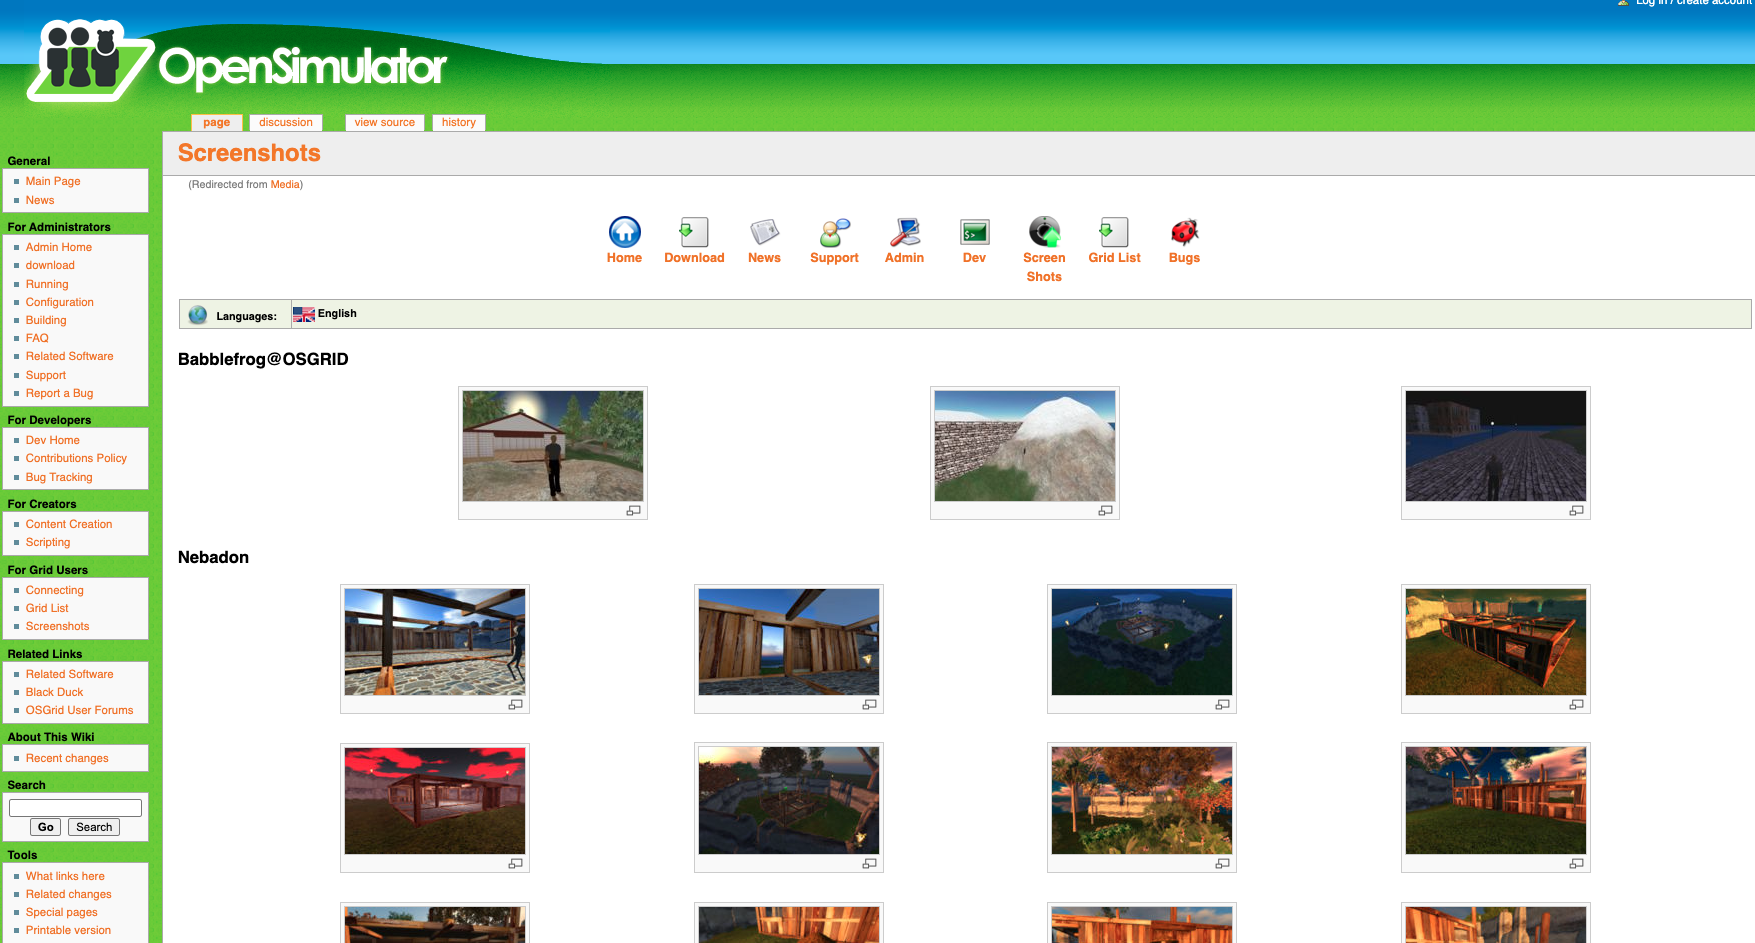Open the What links here link
Image resolution: width=1755 pixels, height=943 pixels.
point(65,876)
